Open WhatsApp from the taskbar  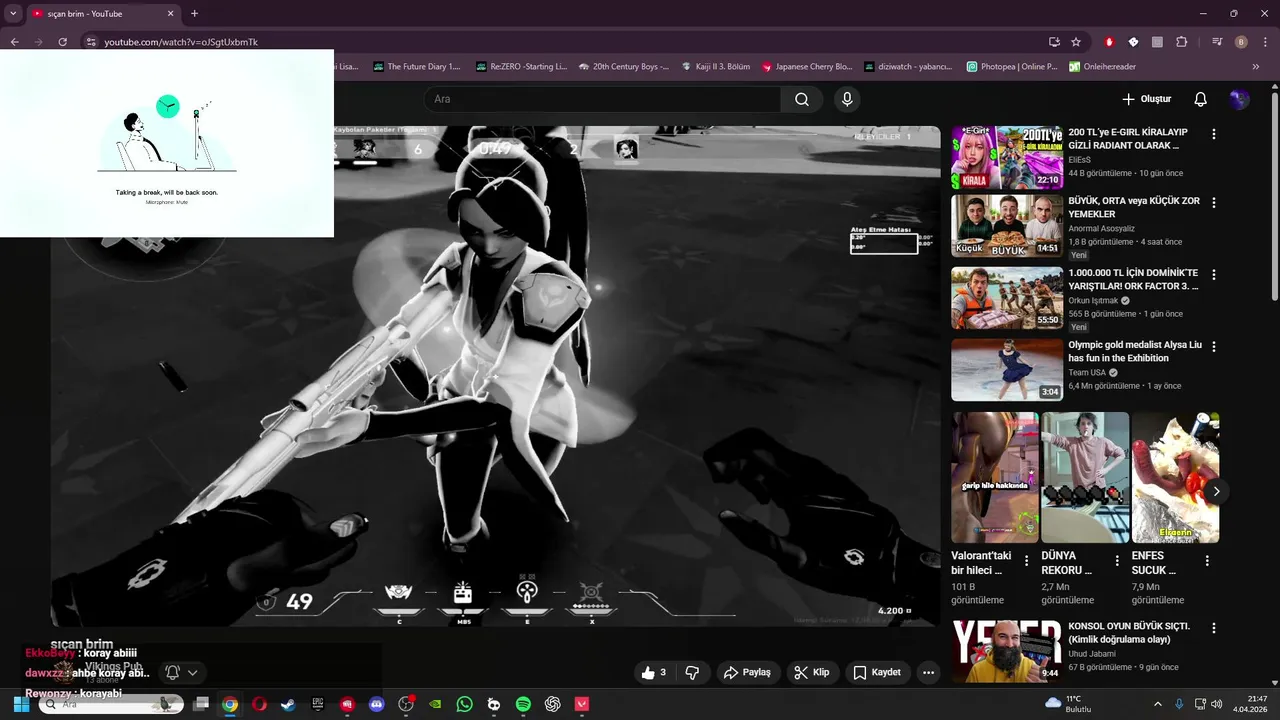tap(464, 704)
